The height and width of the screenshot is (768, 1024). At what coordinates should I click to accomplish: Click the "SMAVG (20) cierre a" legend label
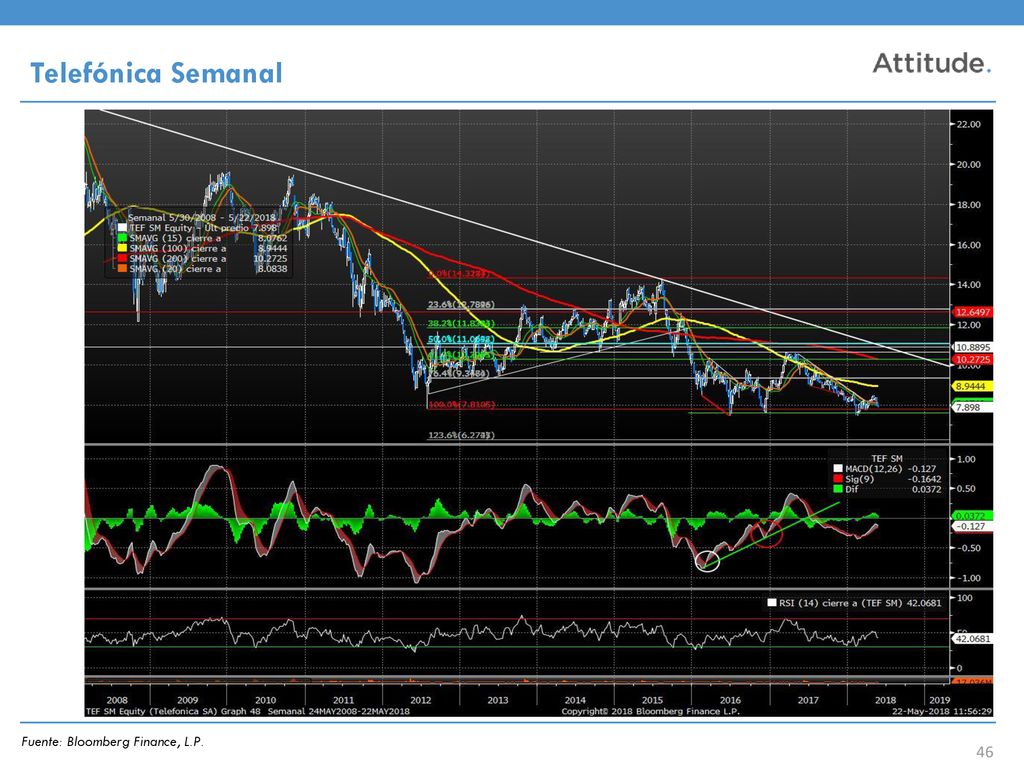pos(175,268)
